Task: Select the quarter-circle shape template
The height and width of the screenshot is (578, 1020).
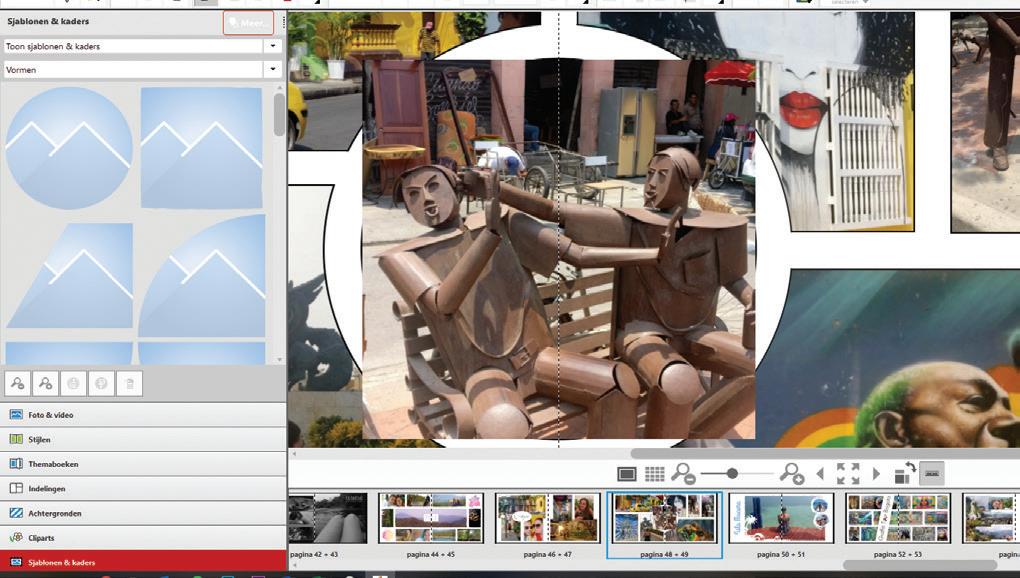Action: [x=202, y=276]
